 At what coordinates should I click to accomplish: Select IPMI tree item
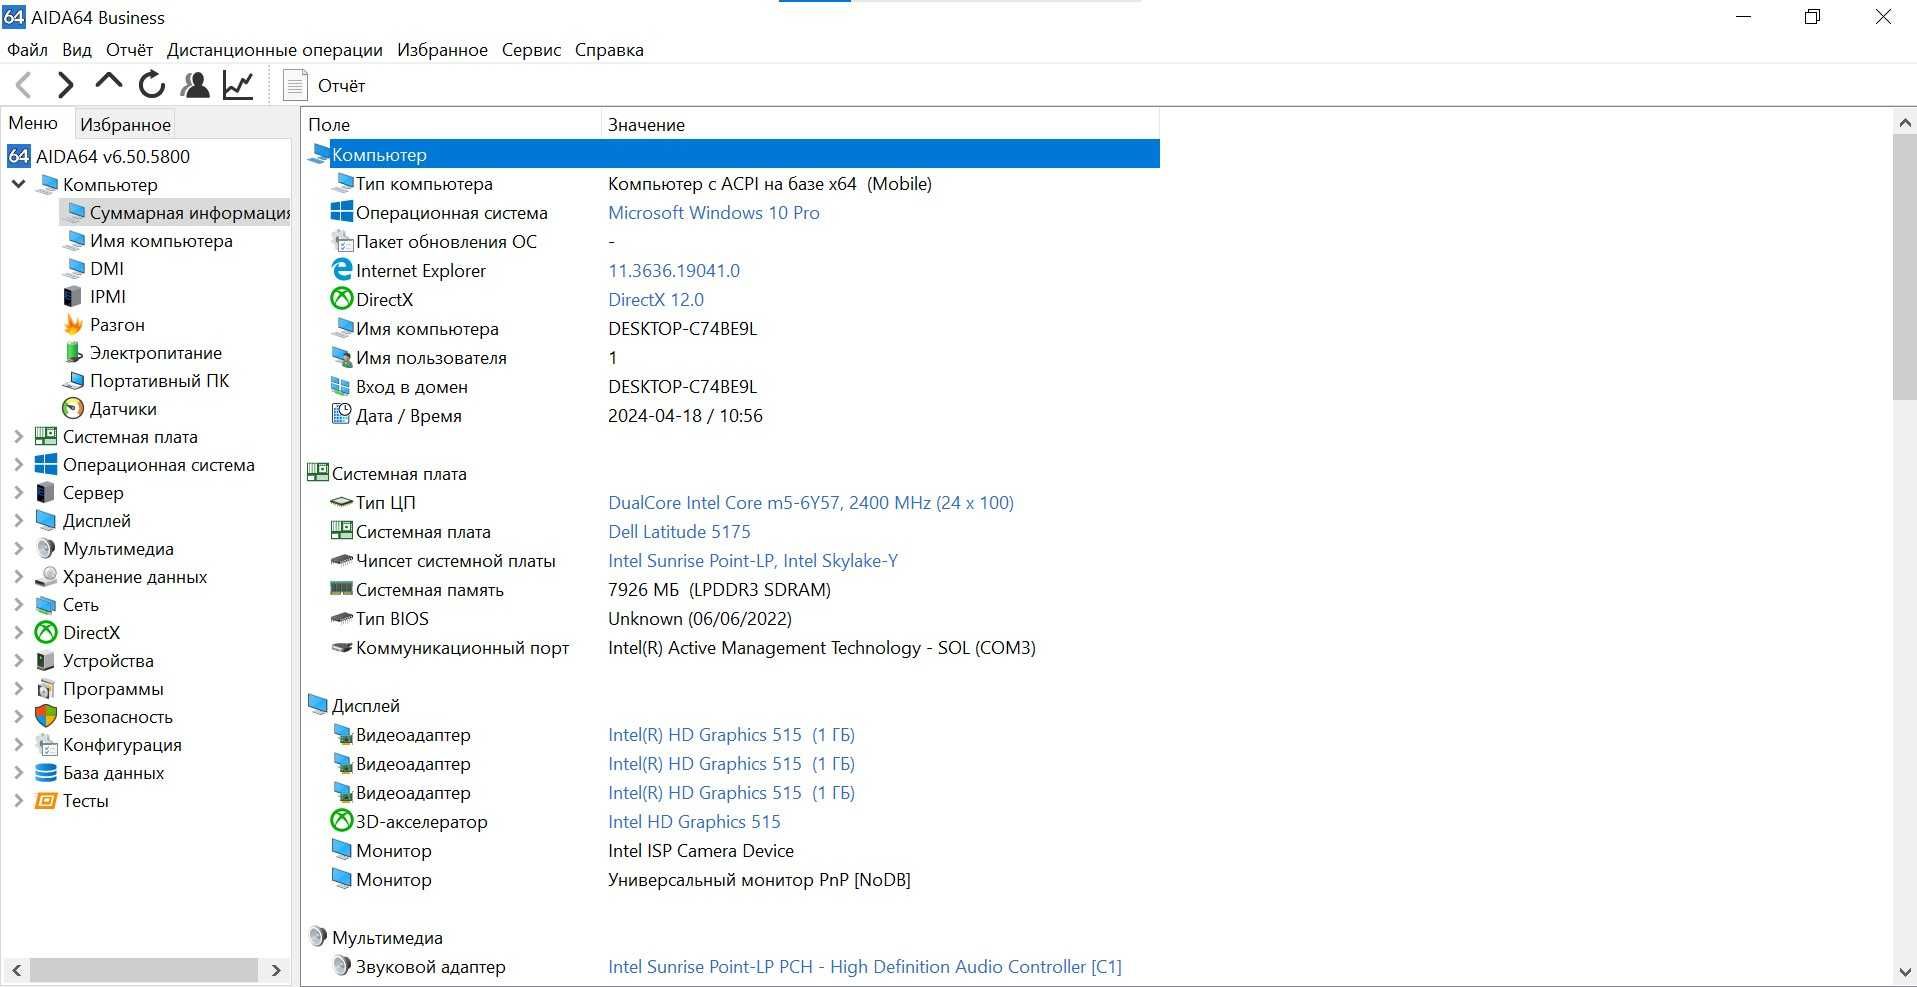94,297
